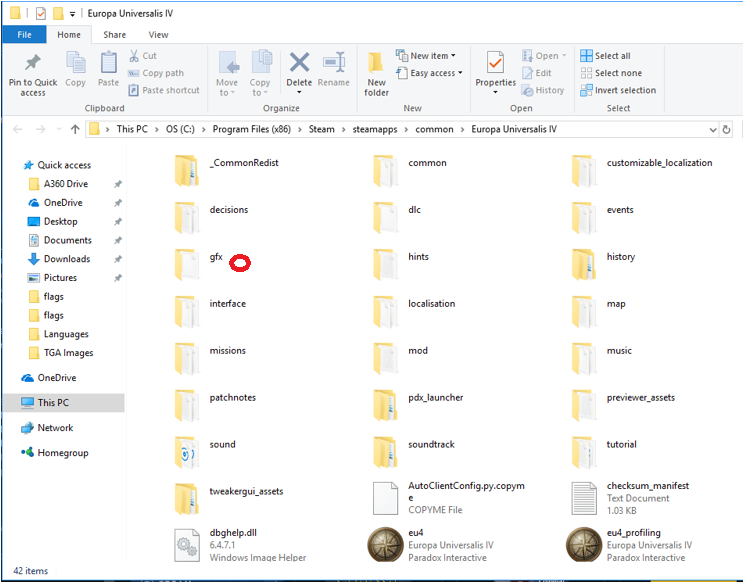Expand the address bar history dropdown

(x=712, y=129)
